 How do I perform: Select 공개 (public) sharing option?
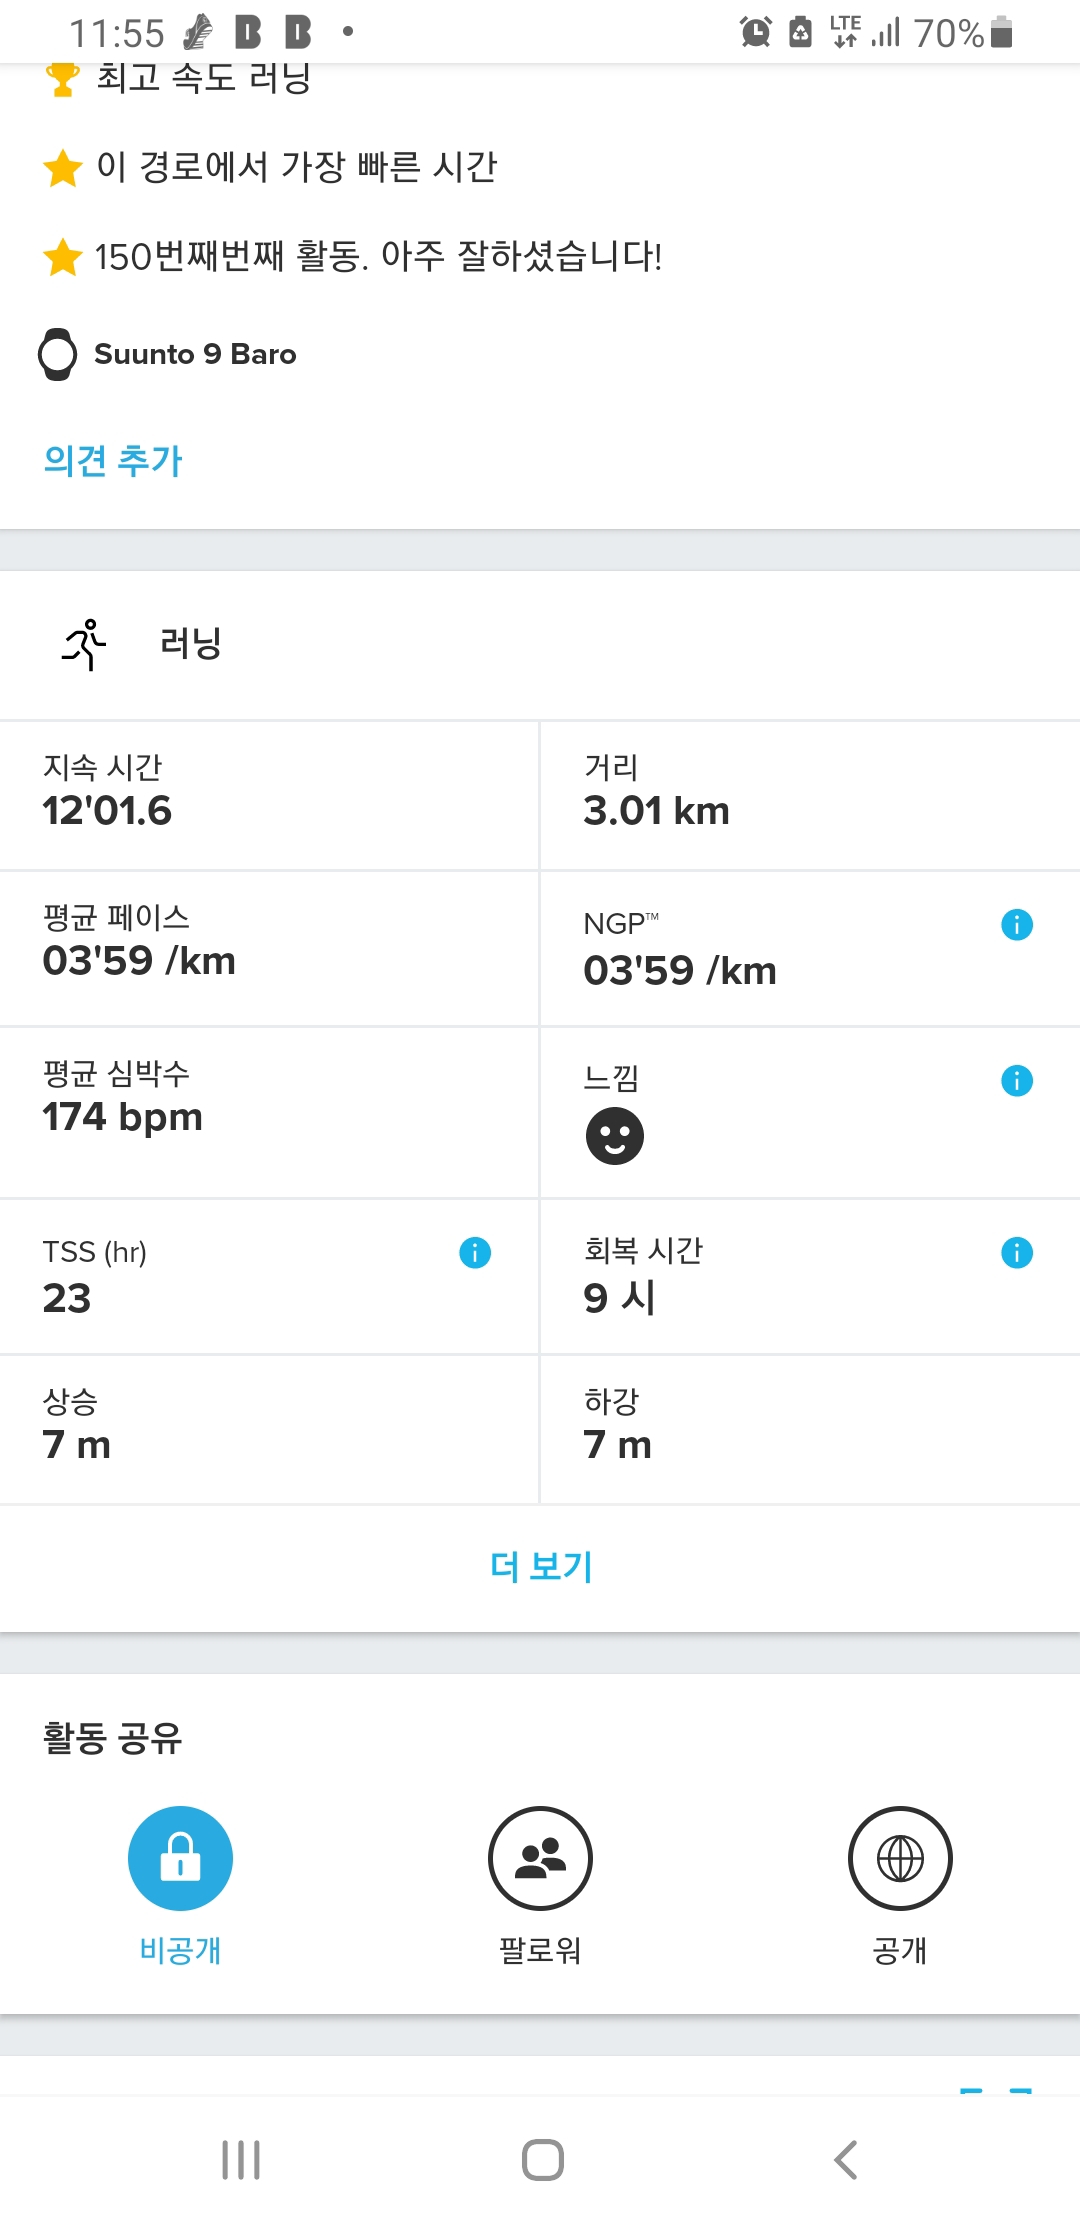click(x=900, y=1859)
